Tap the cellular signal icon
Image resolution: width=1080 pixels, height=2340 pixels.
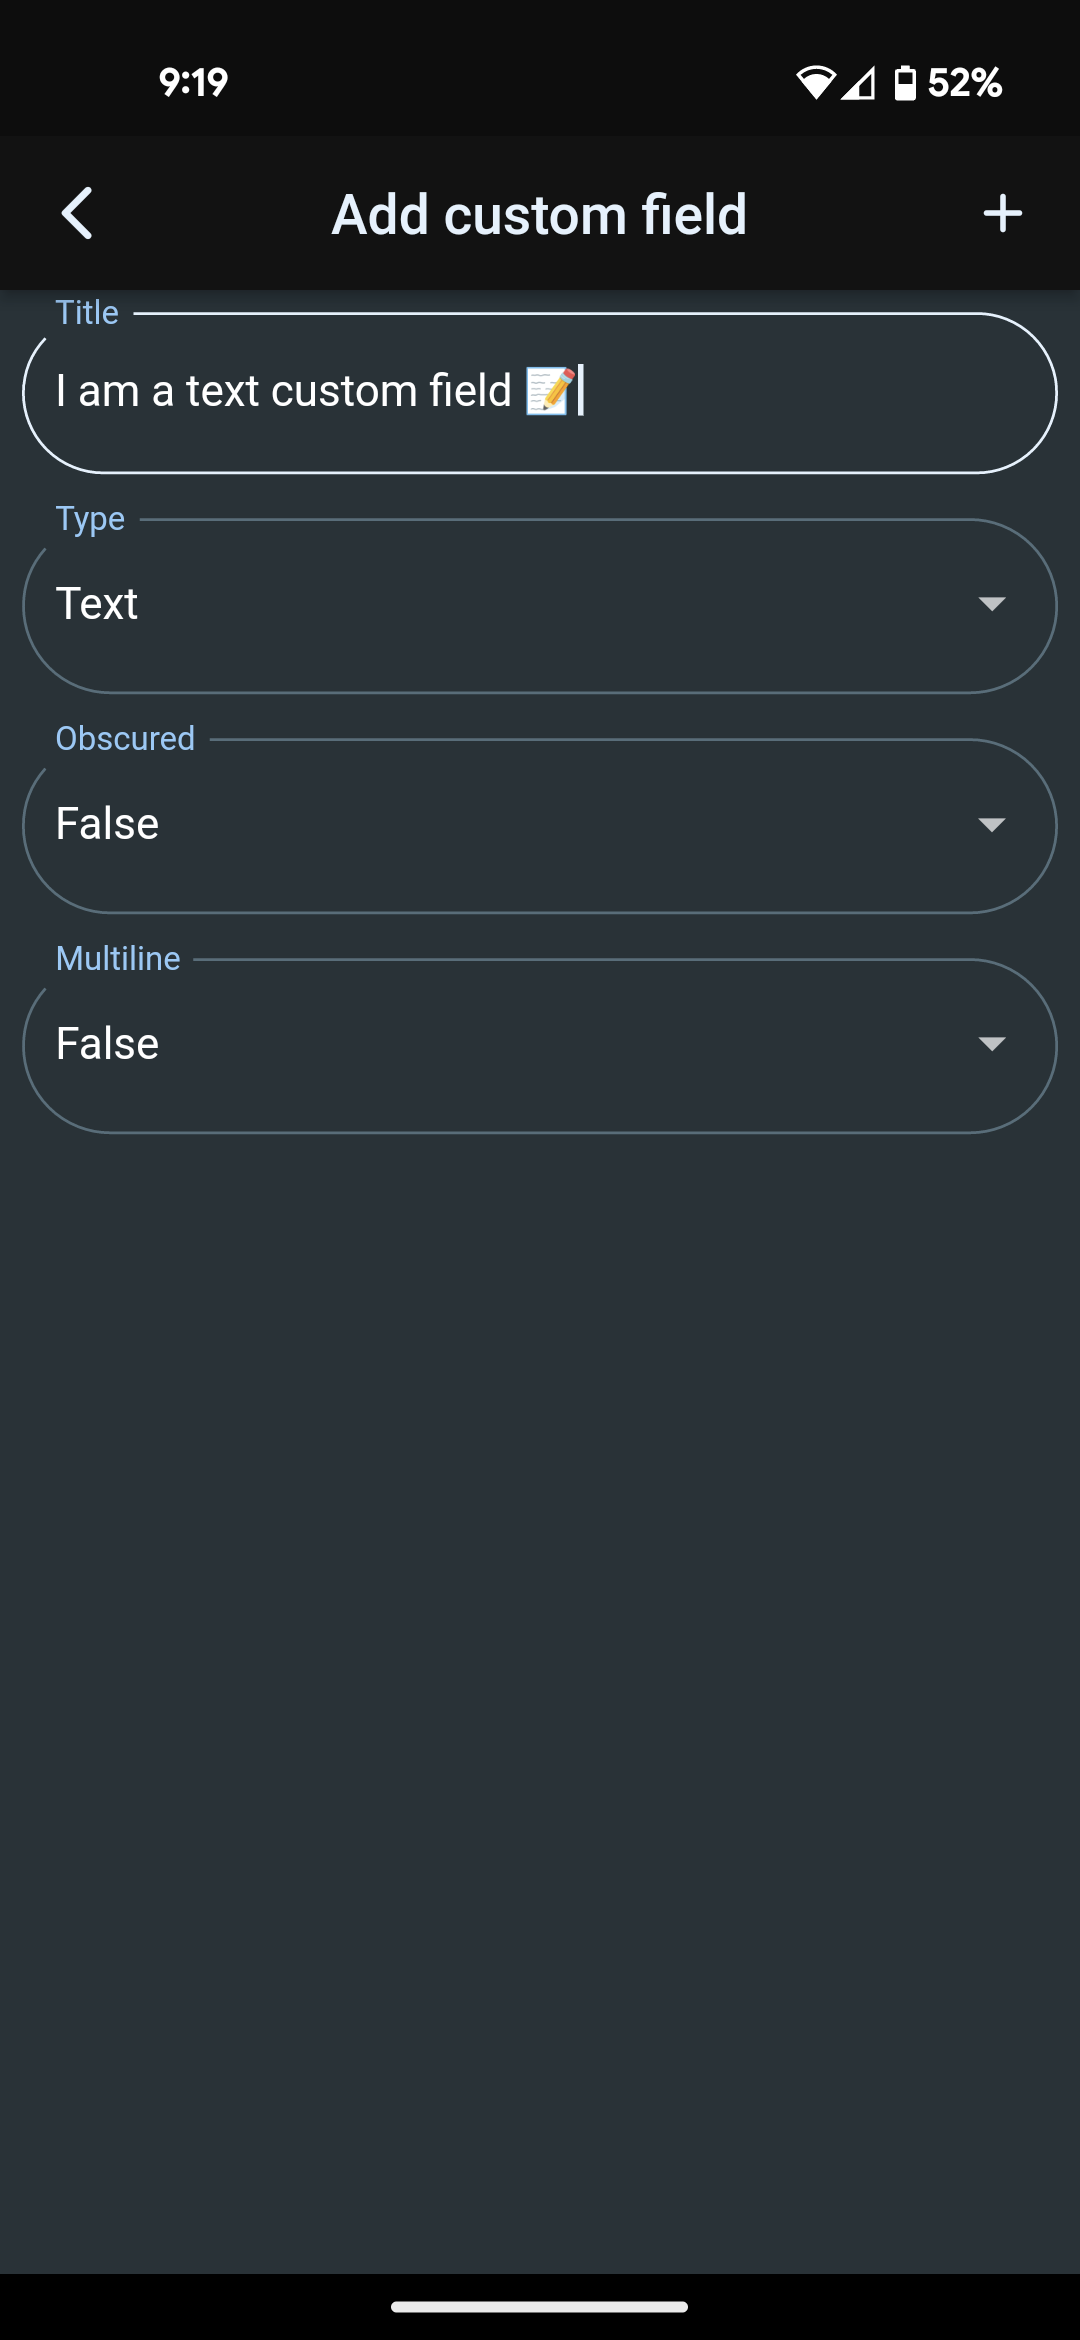coord(858,83)
